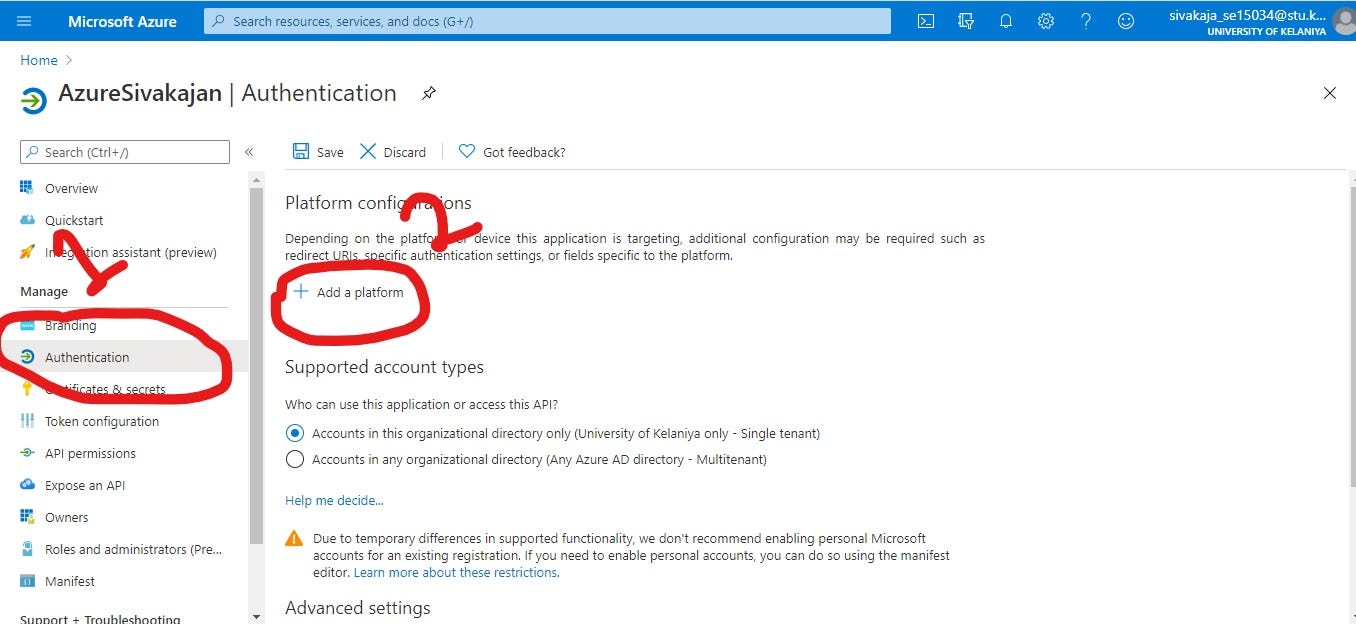The image size is (1356, 624).
Task: Open Owners in the sidebar
Action: [66, 517]
